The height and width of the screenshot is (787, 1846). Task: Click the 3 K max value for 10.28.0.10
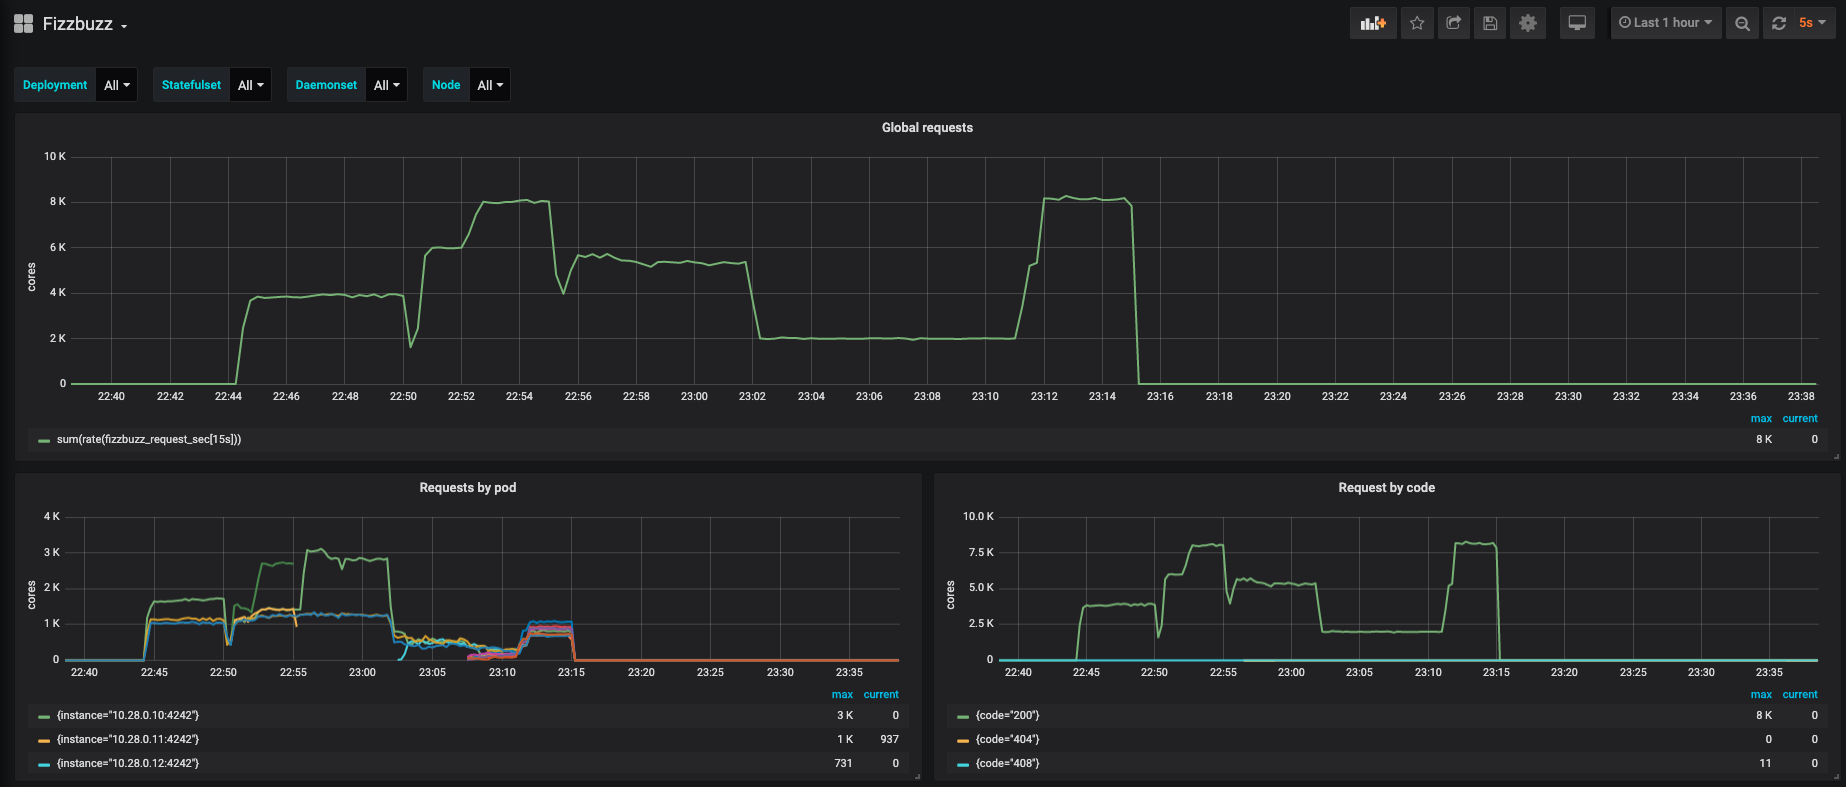click(845, 715)
